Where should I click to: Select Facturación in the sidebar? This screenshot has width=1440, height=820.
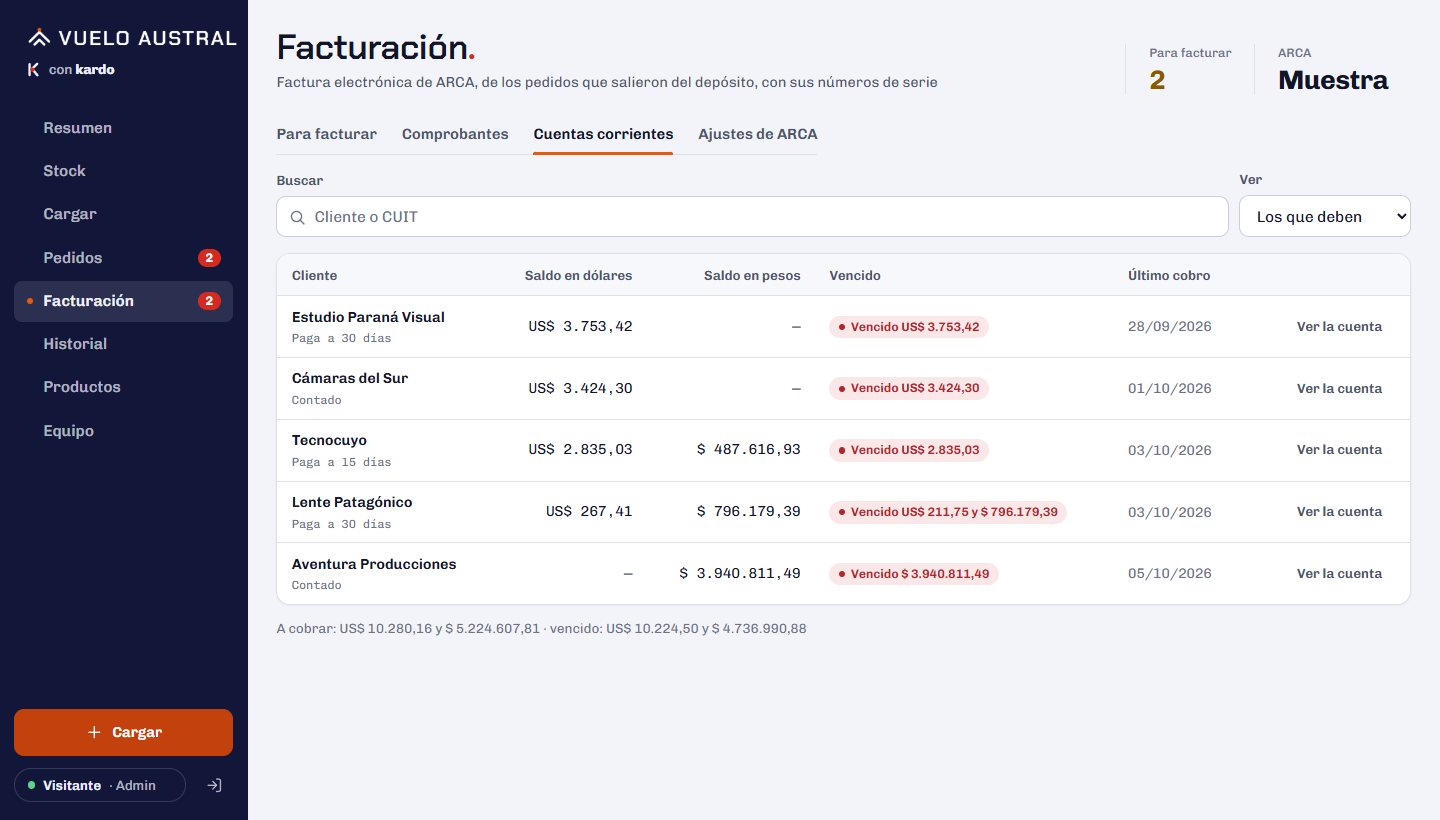tap(123, 301)
